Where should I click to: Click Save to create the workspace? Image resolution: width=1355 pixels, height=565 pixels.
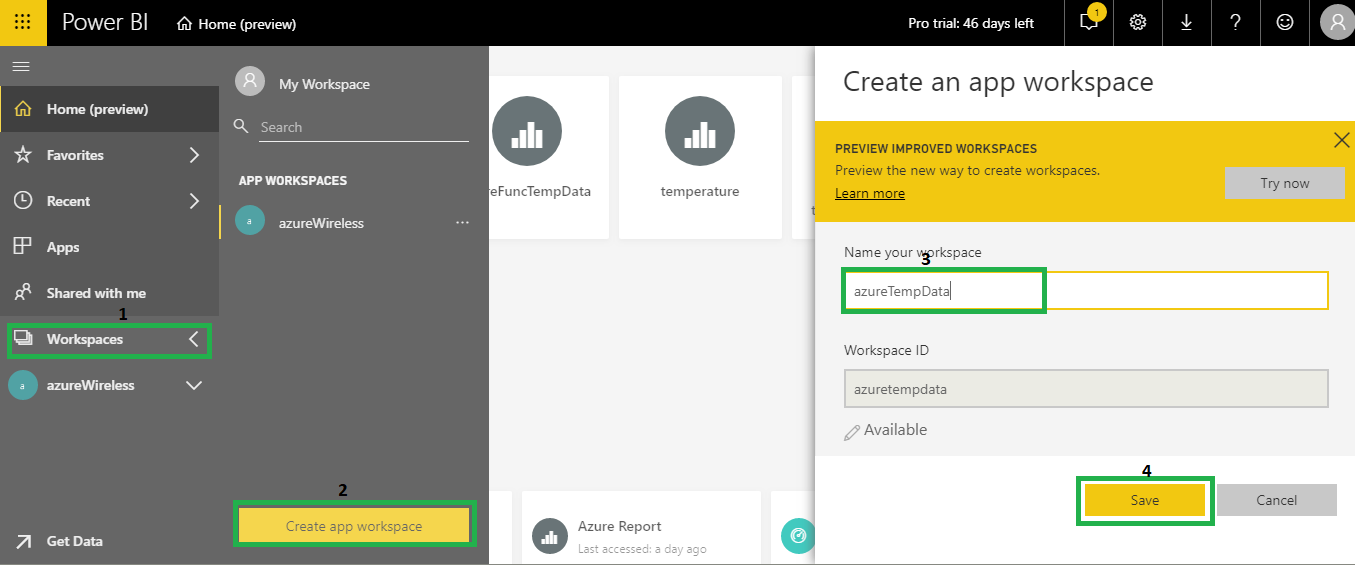tap(1145, 500)
